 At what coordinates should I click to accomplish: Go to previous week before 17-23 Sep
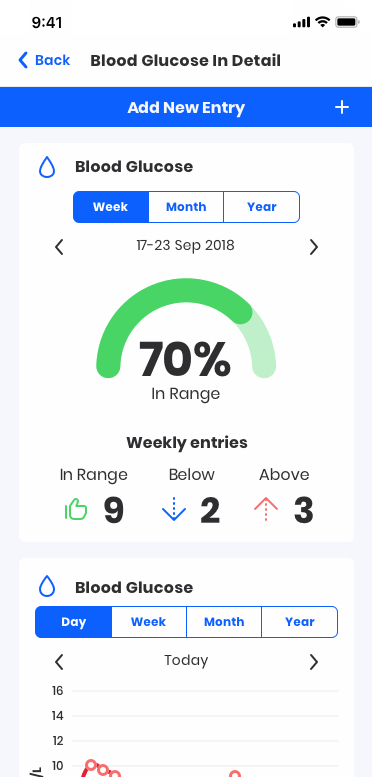click(59, 247)
